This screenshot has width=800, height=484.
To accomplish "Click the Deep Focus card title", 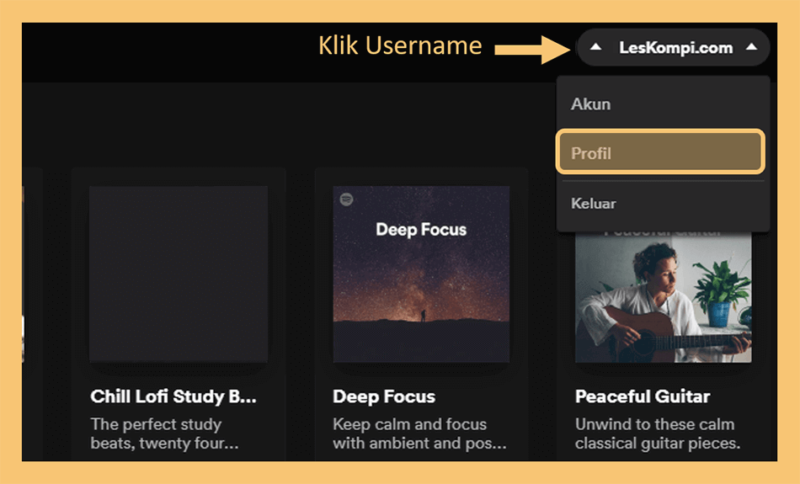I will (x=384, y=397).
